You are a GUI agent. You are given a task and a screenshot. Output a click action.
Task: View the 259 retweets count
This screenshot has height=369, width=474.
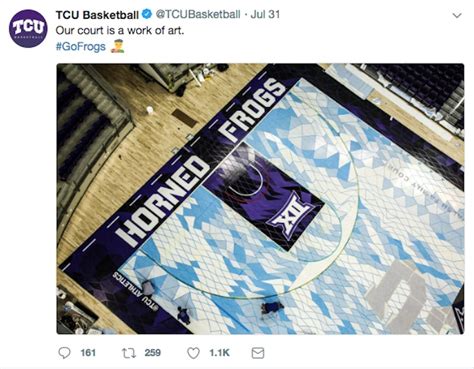point(153,353)
